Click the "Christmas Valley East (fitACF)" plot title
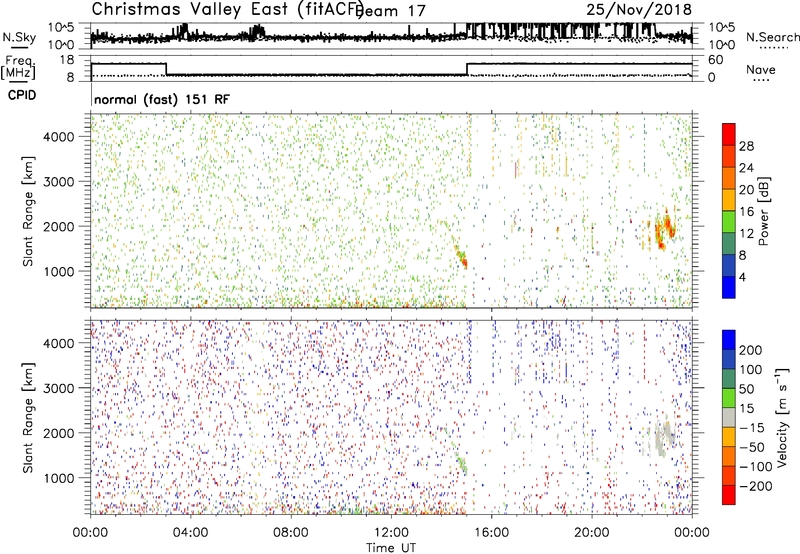 (x=228, y=9)
